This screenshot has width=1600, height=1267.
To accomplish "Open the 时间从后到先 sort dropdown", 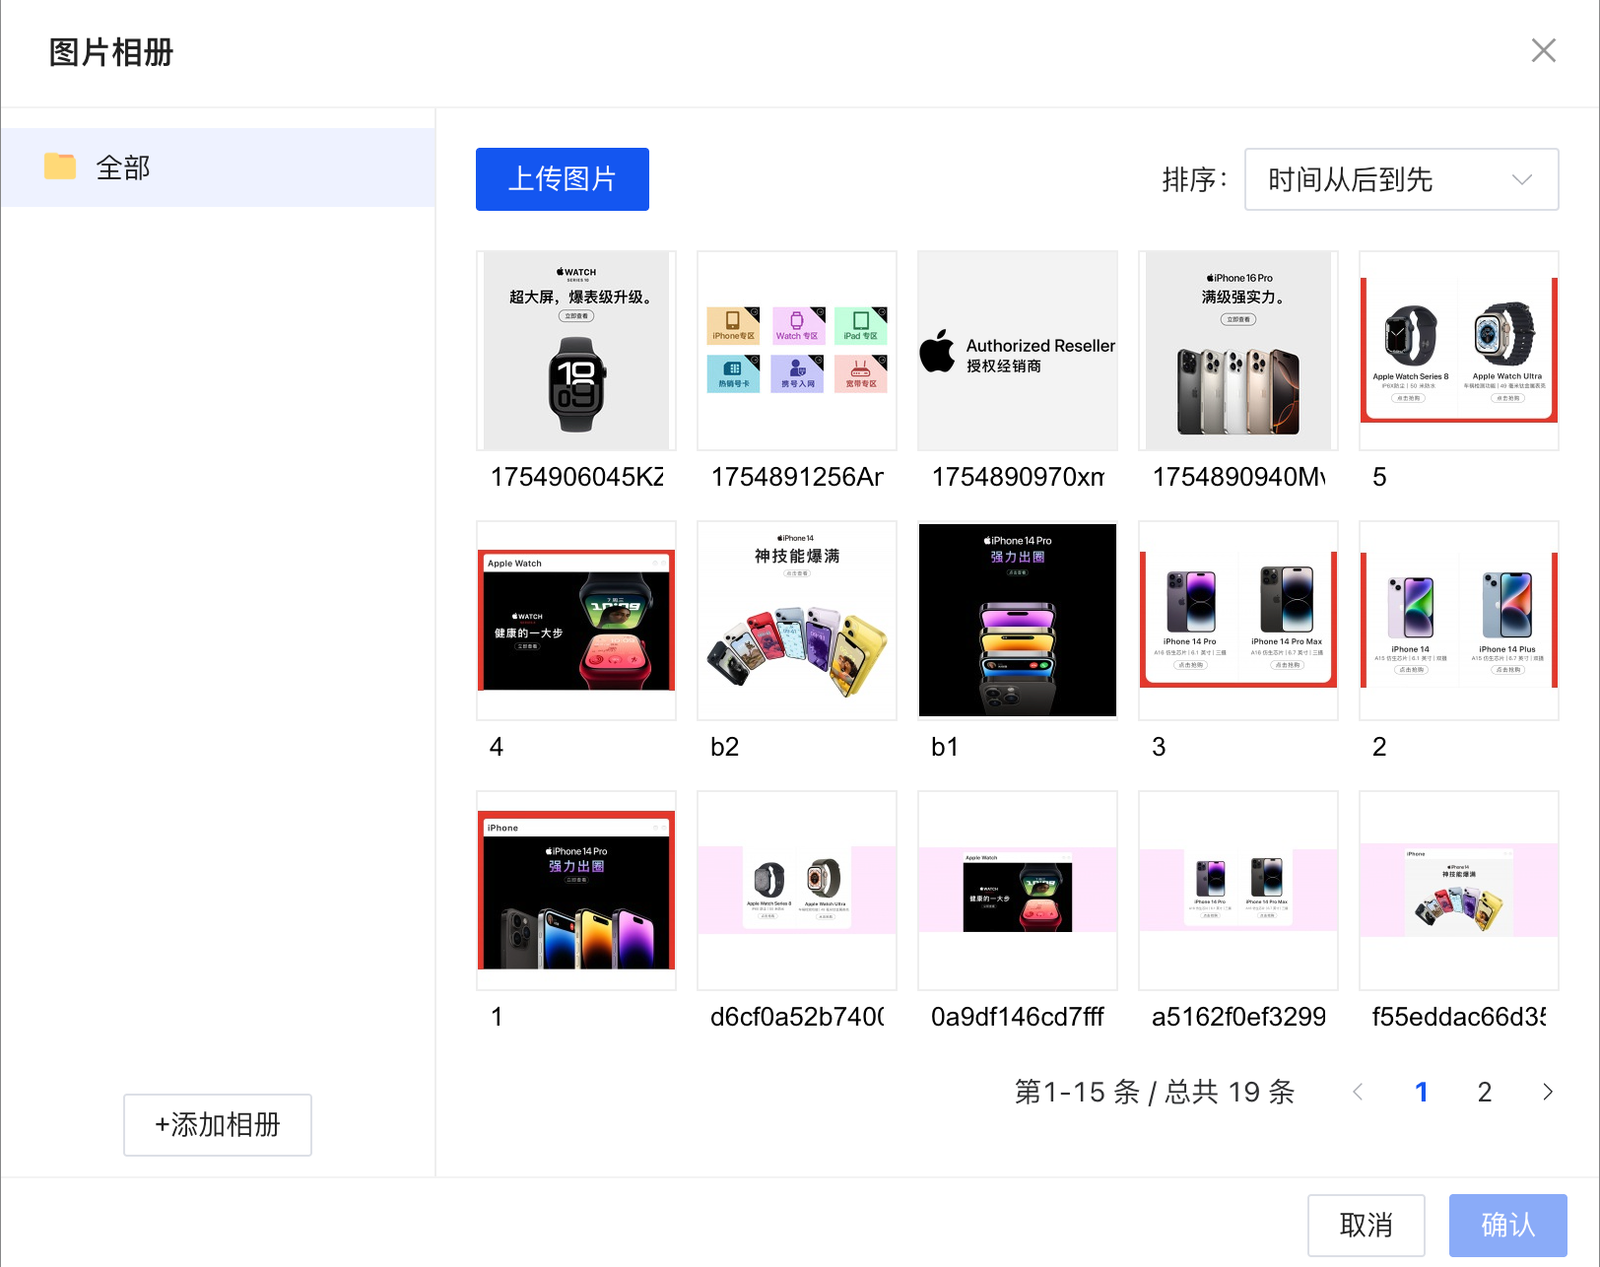I will tap(1401, 179).
